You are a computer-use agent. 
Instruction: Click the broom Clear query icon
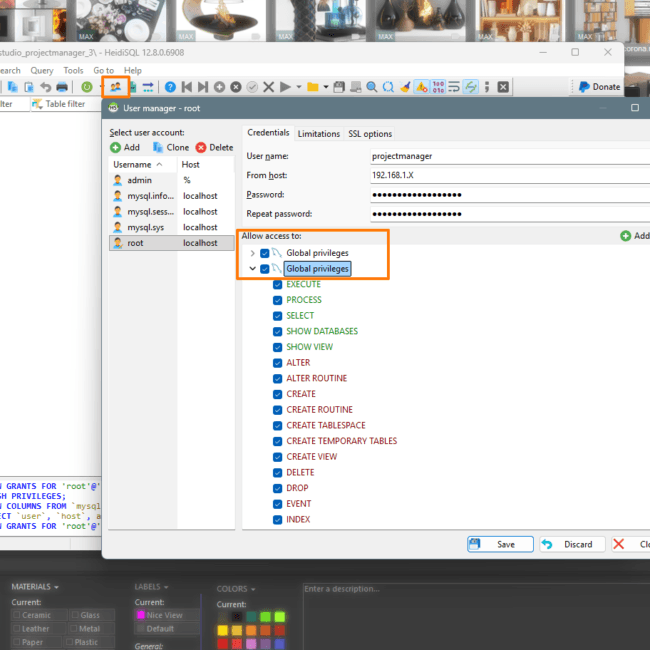(x=405, y=87)
